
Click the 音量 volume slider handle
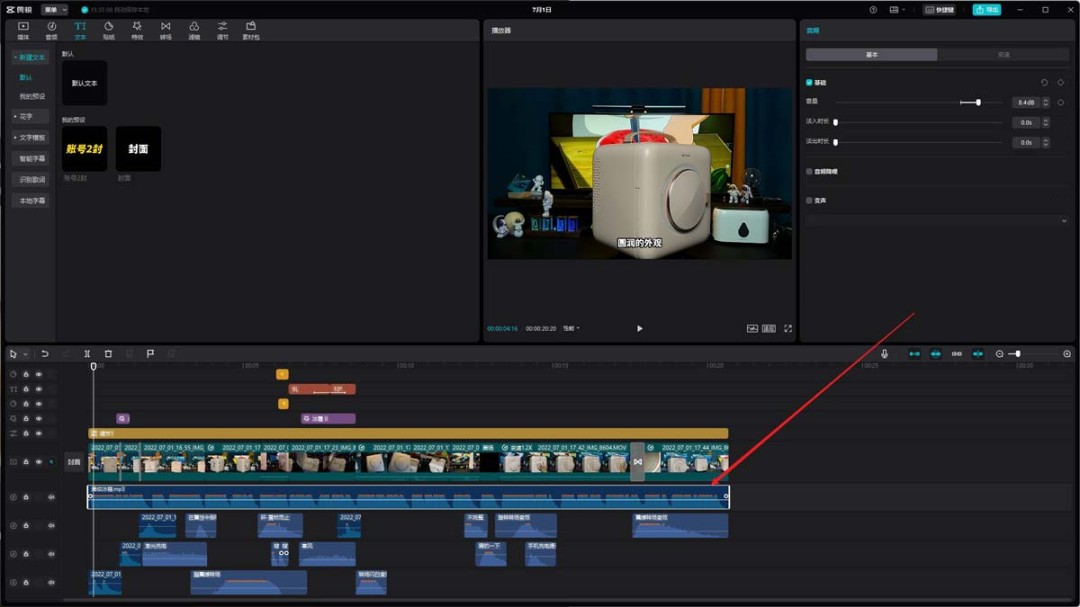pos(977,102)
